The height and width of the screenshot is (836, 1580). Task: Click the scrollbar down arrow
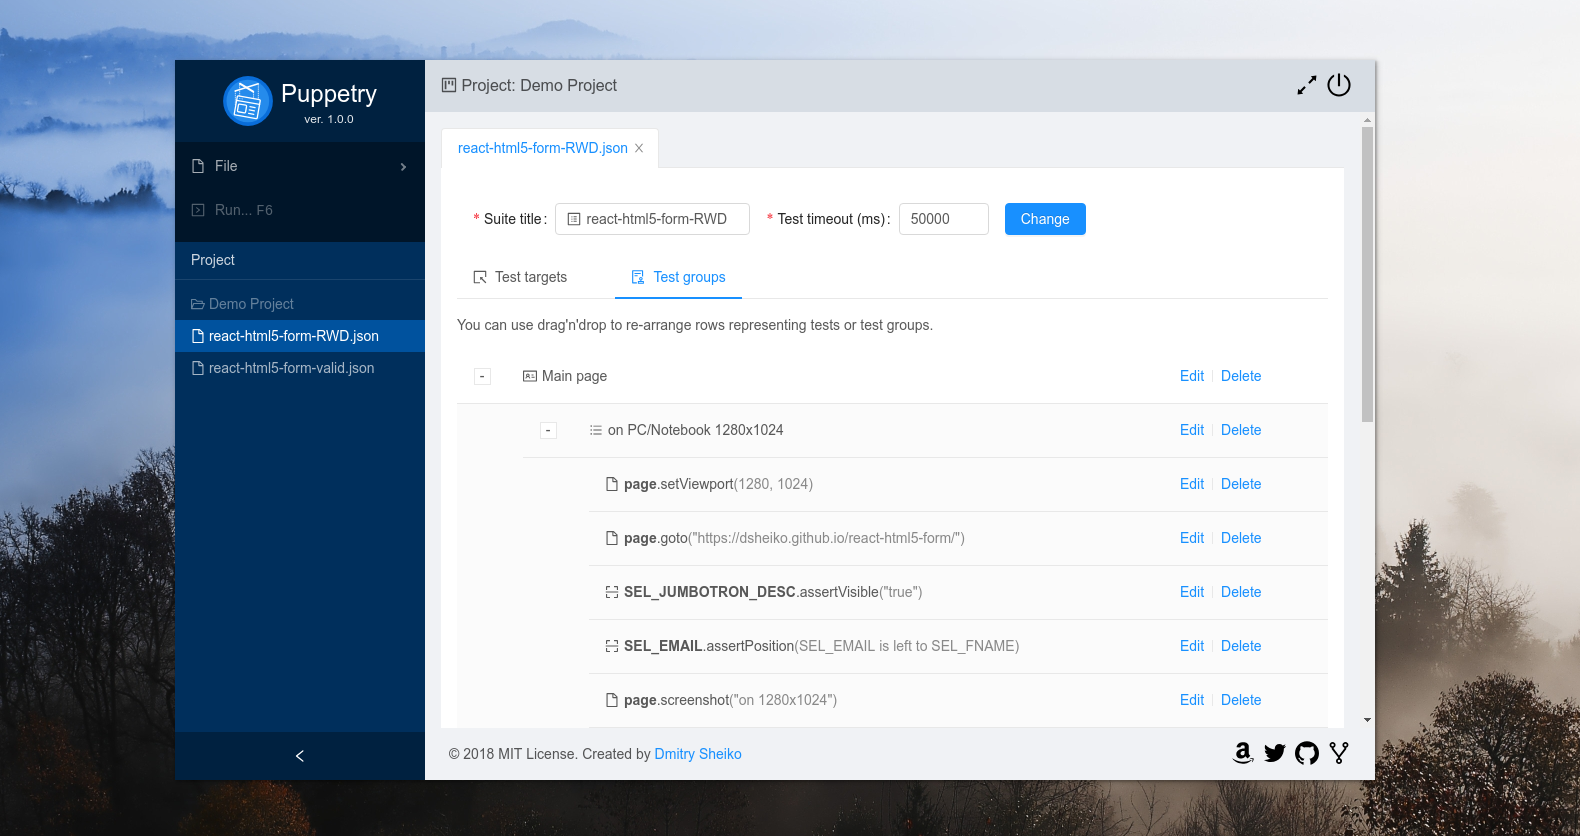[x=1367, y=720]
